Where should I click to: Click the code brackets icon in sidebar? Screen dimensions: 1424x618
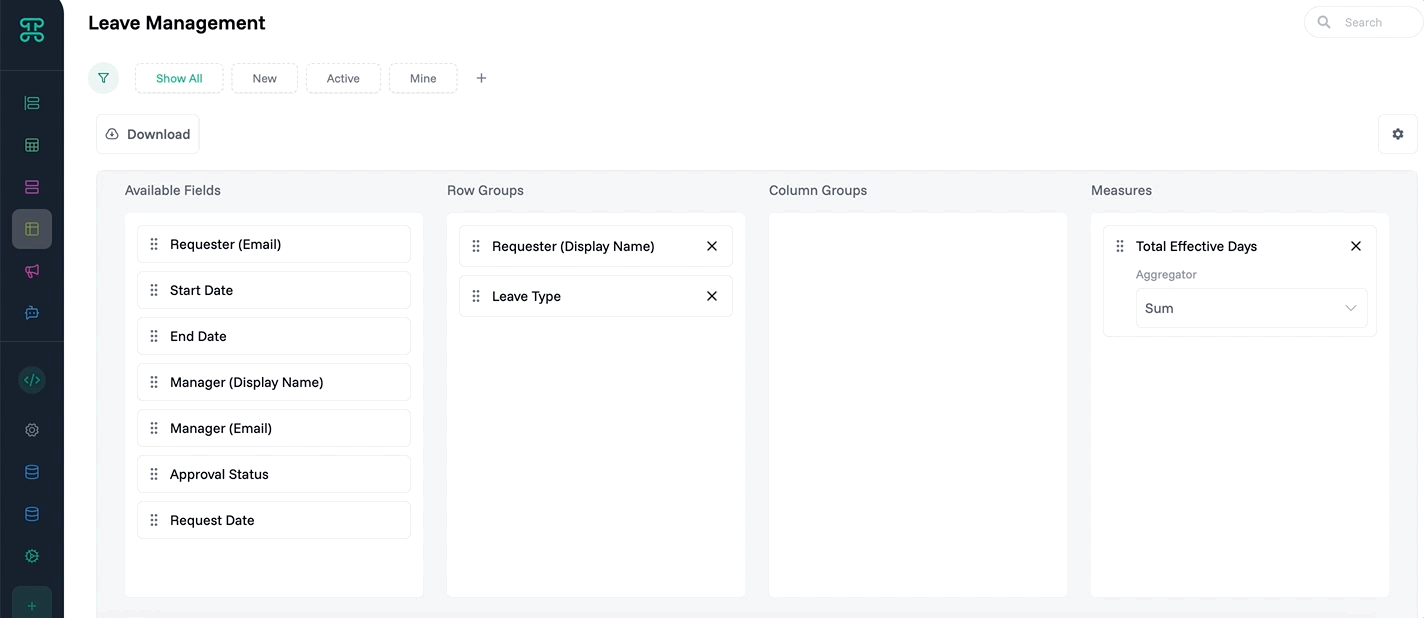point(32,380)
